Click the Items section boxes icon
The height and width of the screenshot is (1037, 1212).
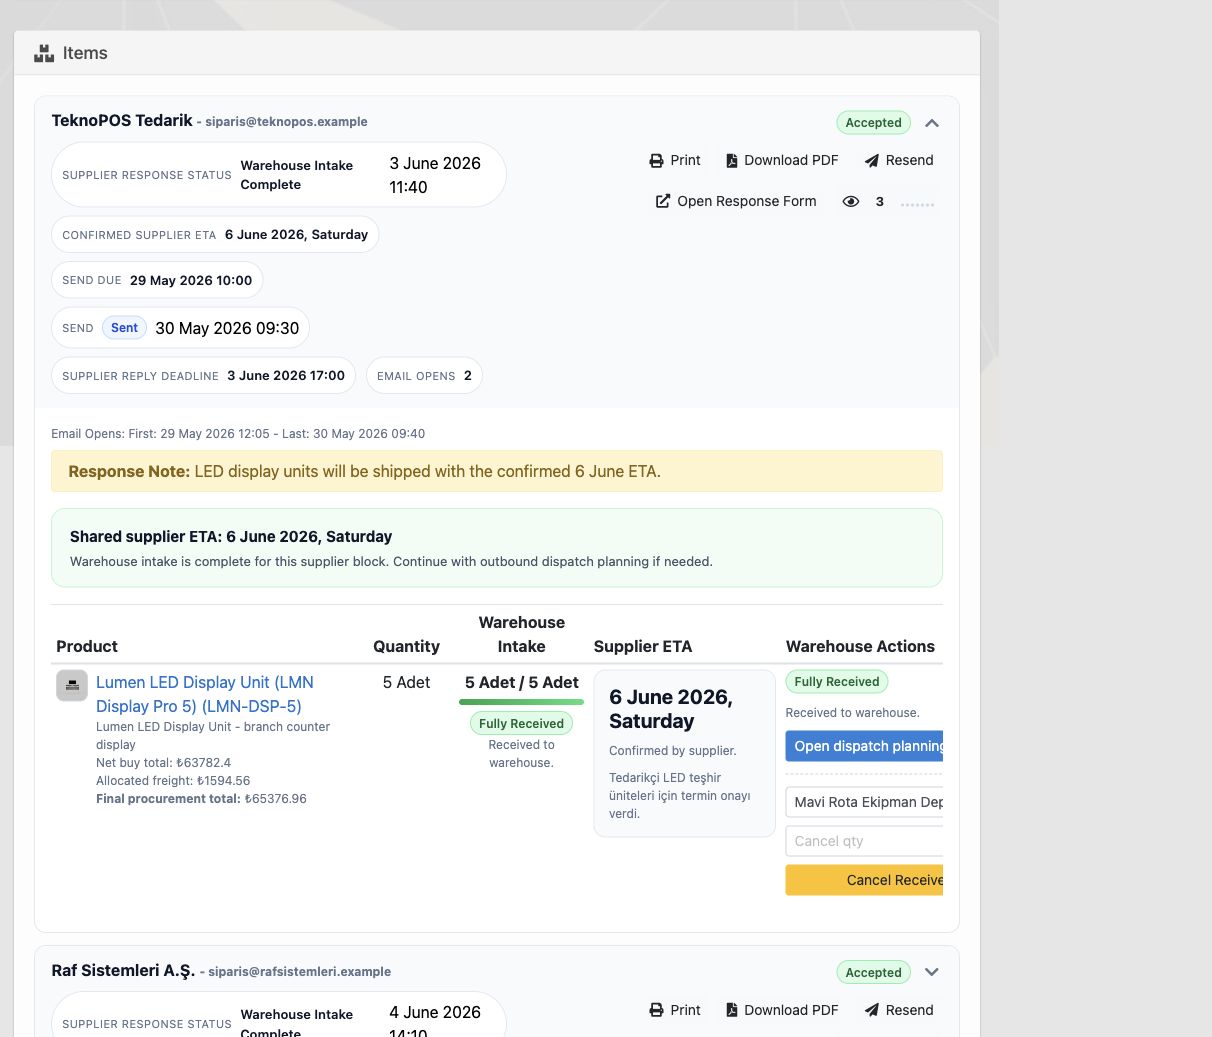pos(44,53)
